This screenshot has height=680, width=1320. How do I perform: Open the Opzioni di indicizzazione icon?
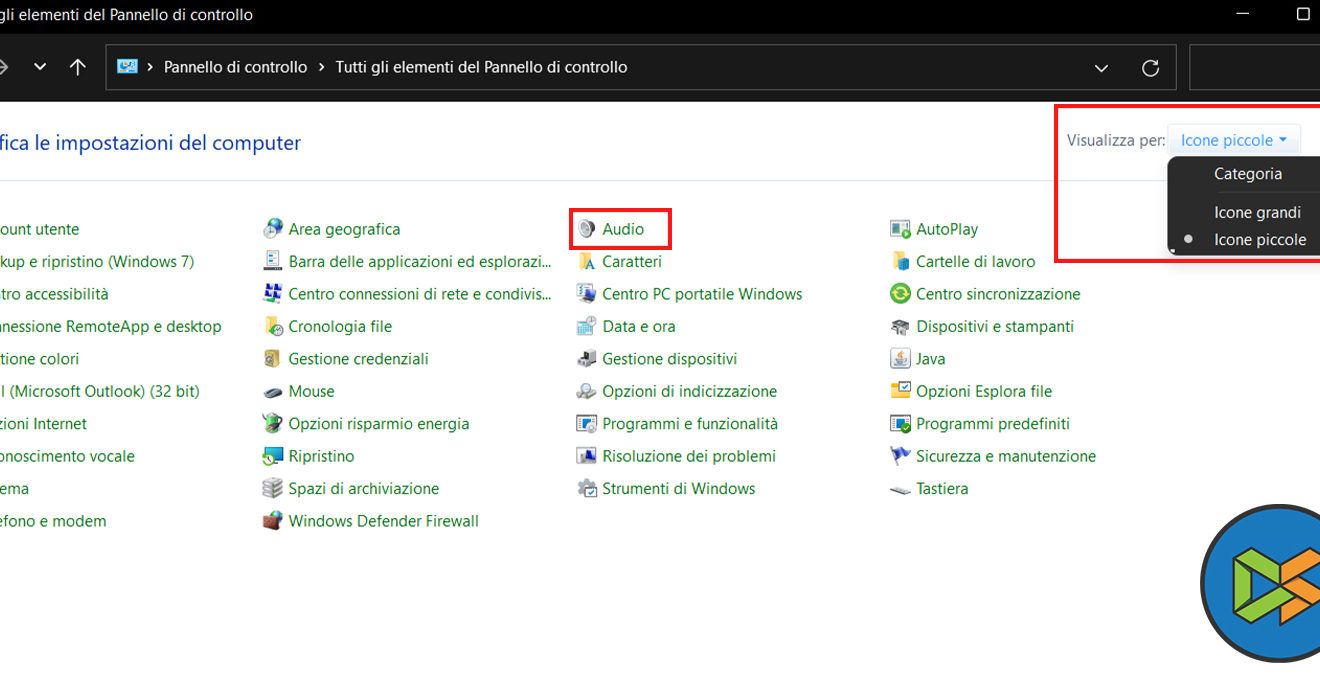[x=586, y=391]
